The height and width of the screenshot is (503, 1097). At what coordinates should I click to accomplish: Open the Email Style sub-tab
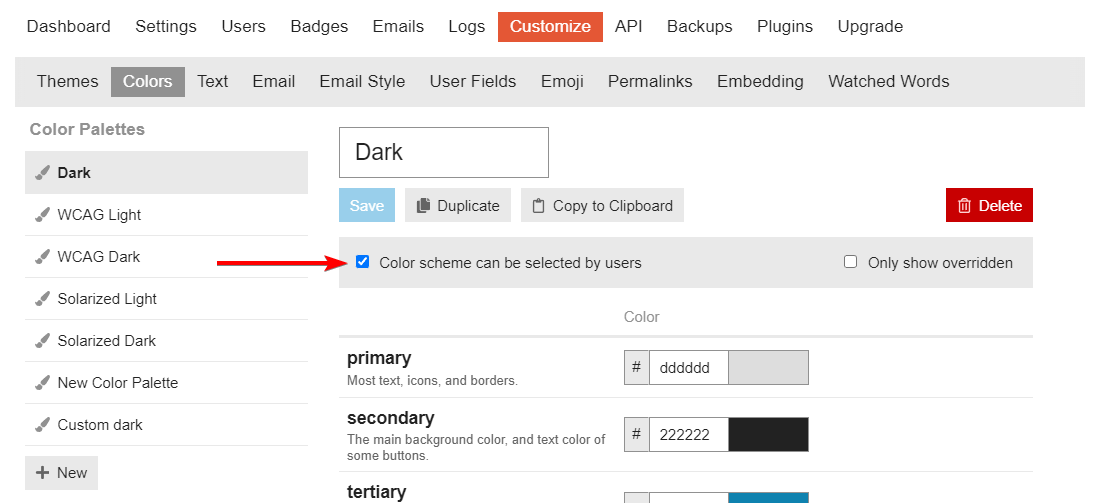click(362, 82)
